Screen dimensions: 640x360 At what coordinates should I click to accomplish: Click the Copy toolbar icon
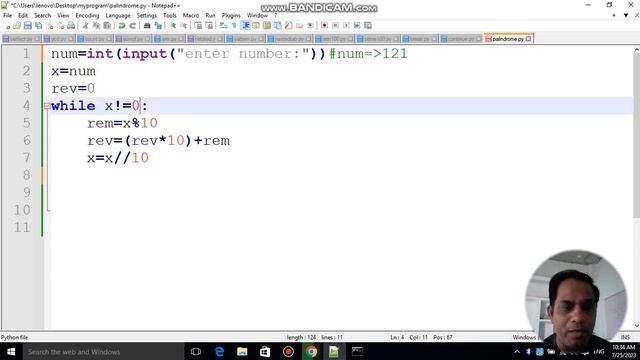point(96,25)
